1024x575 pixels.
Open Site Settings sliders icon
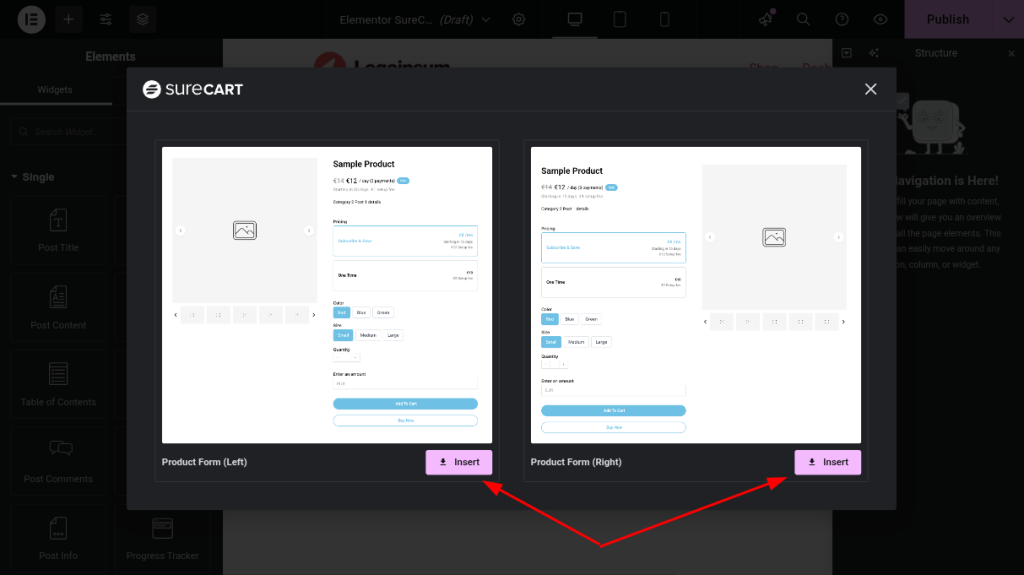[106, 19]
